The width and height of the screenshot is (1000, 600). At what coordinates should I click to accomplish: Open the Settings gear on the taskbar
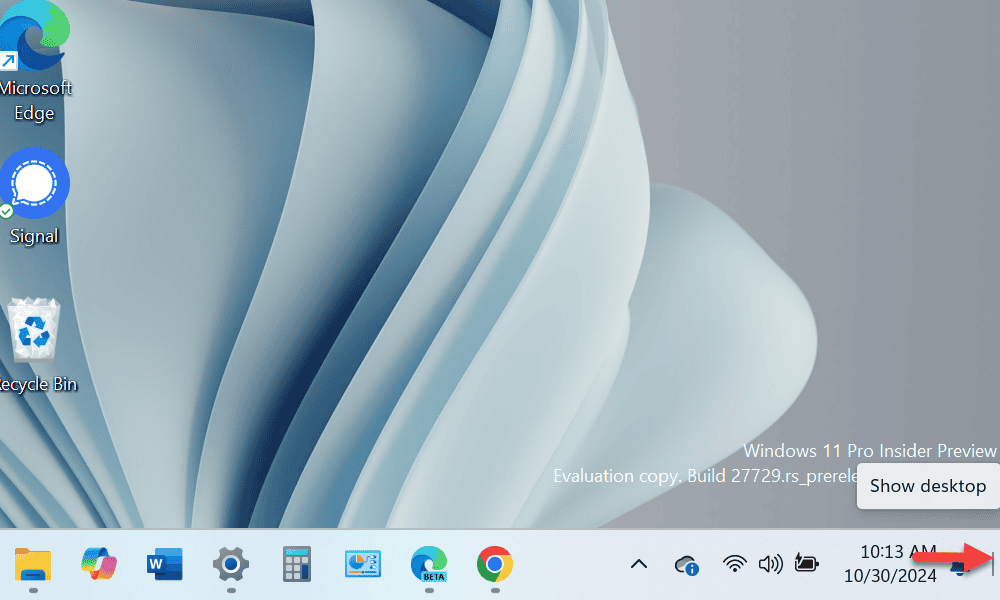[231, 564]
